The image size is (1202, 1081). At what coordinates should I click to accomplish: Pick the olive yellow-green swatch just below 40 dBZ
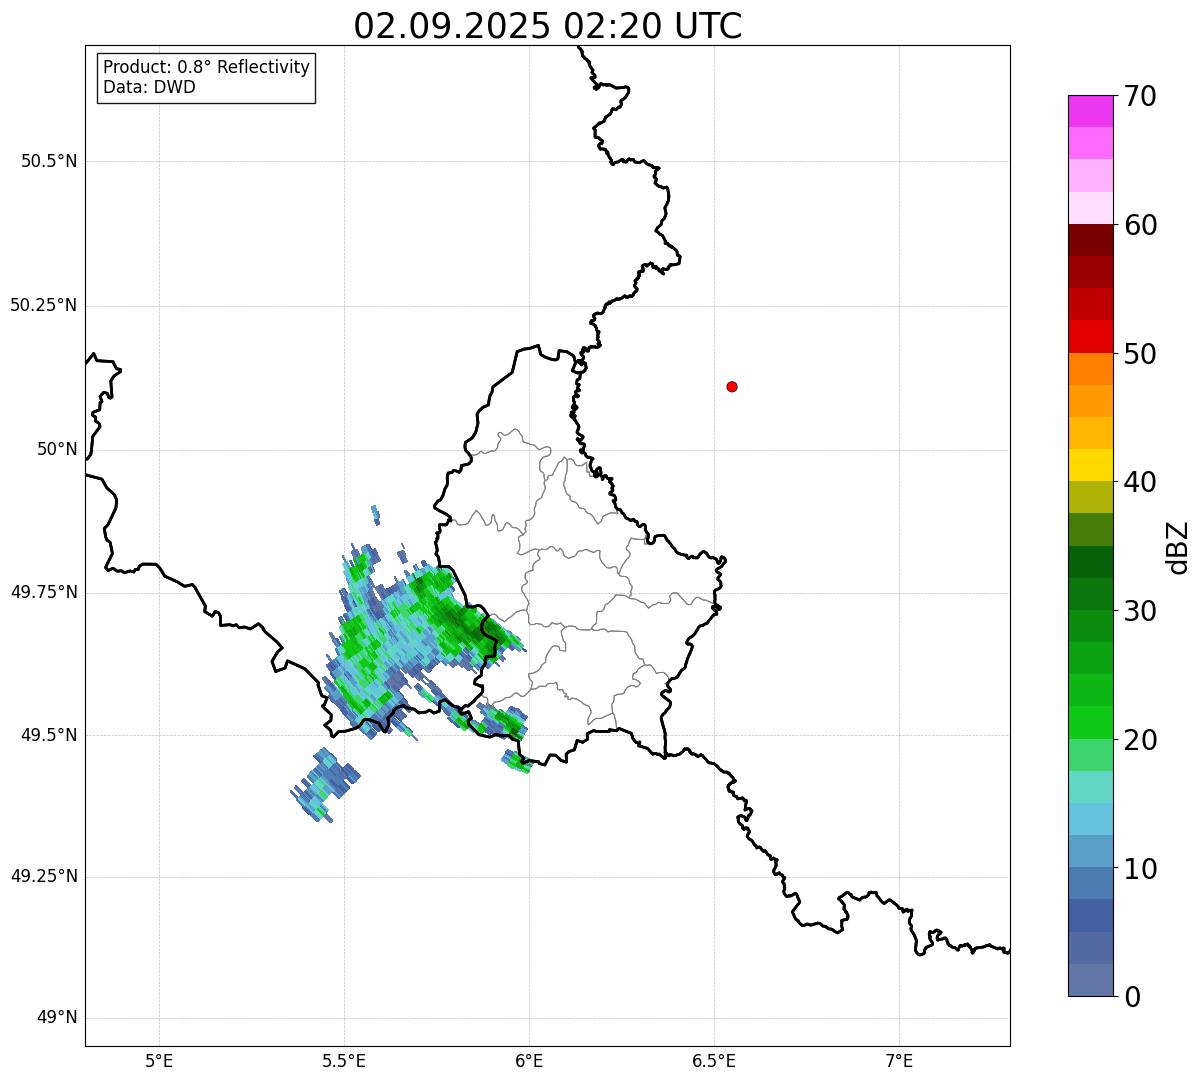click(1090, 497)
